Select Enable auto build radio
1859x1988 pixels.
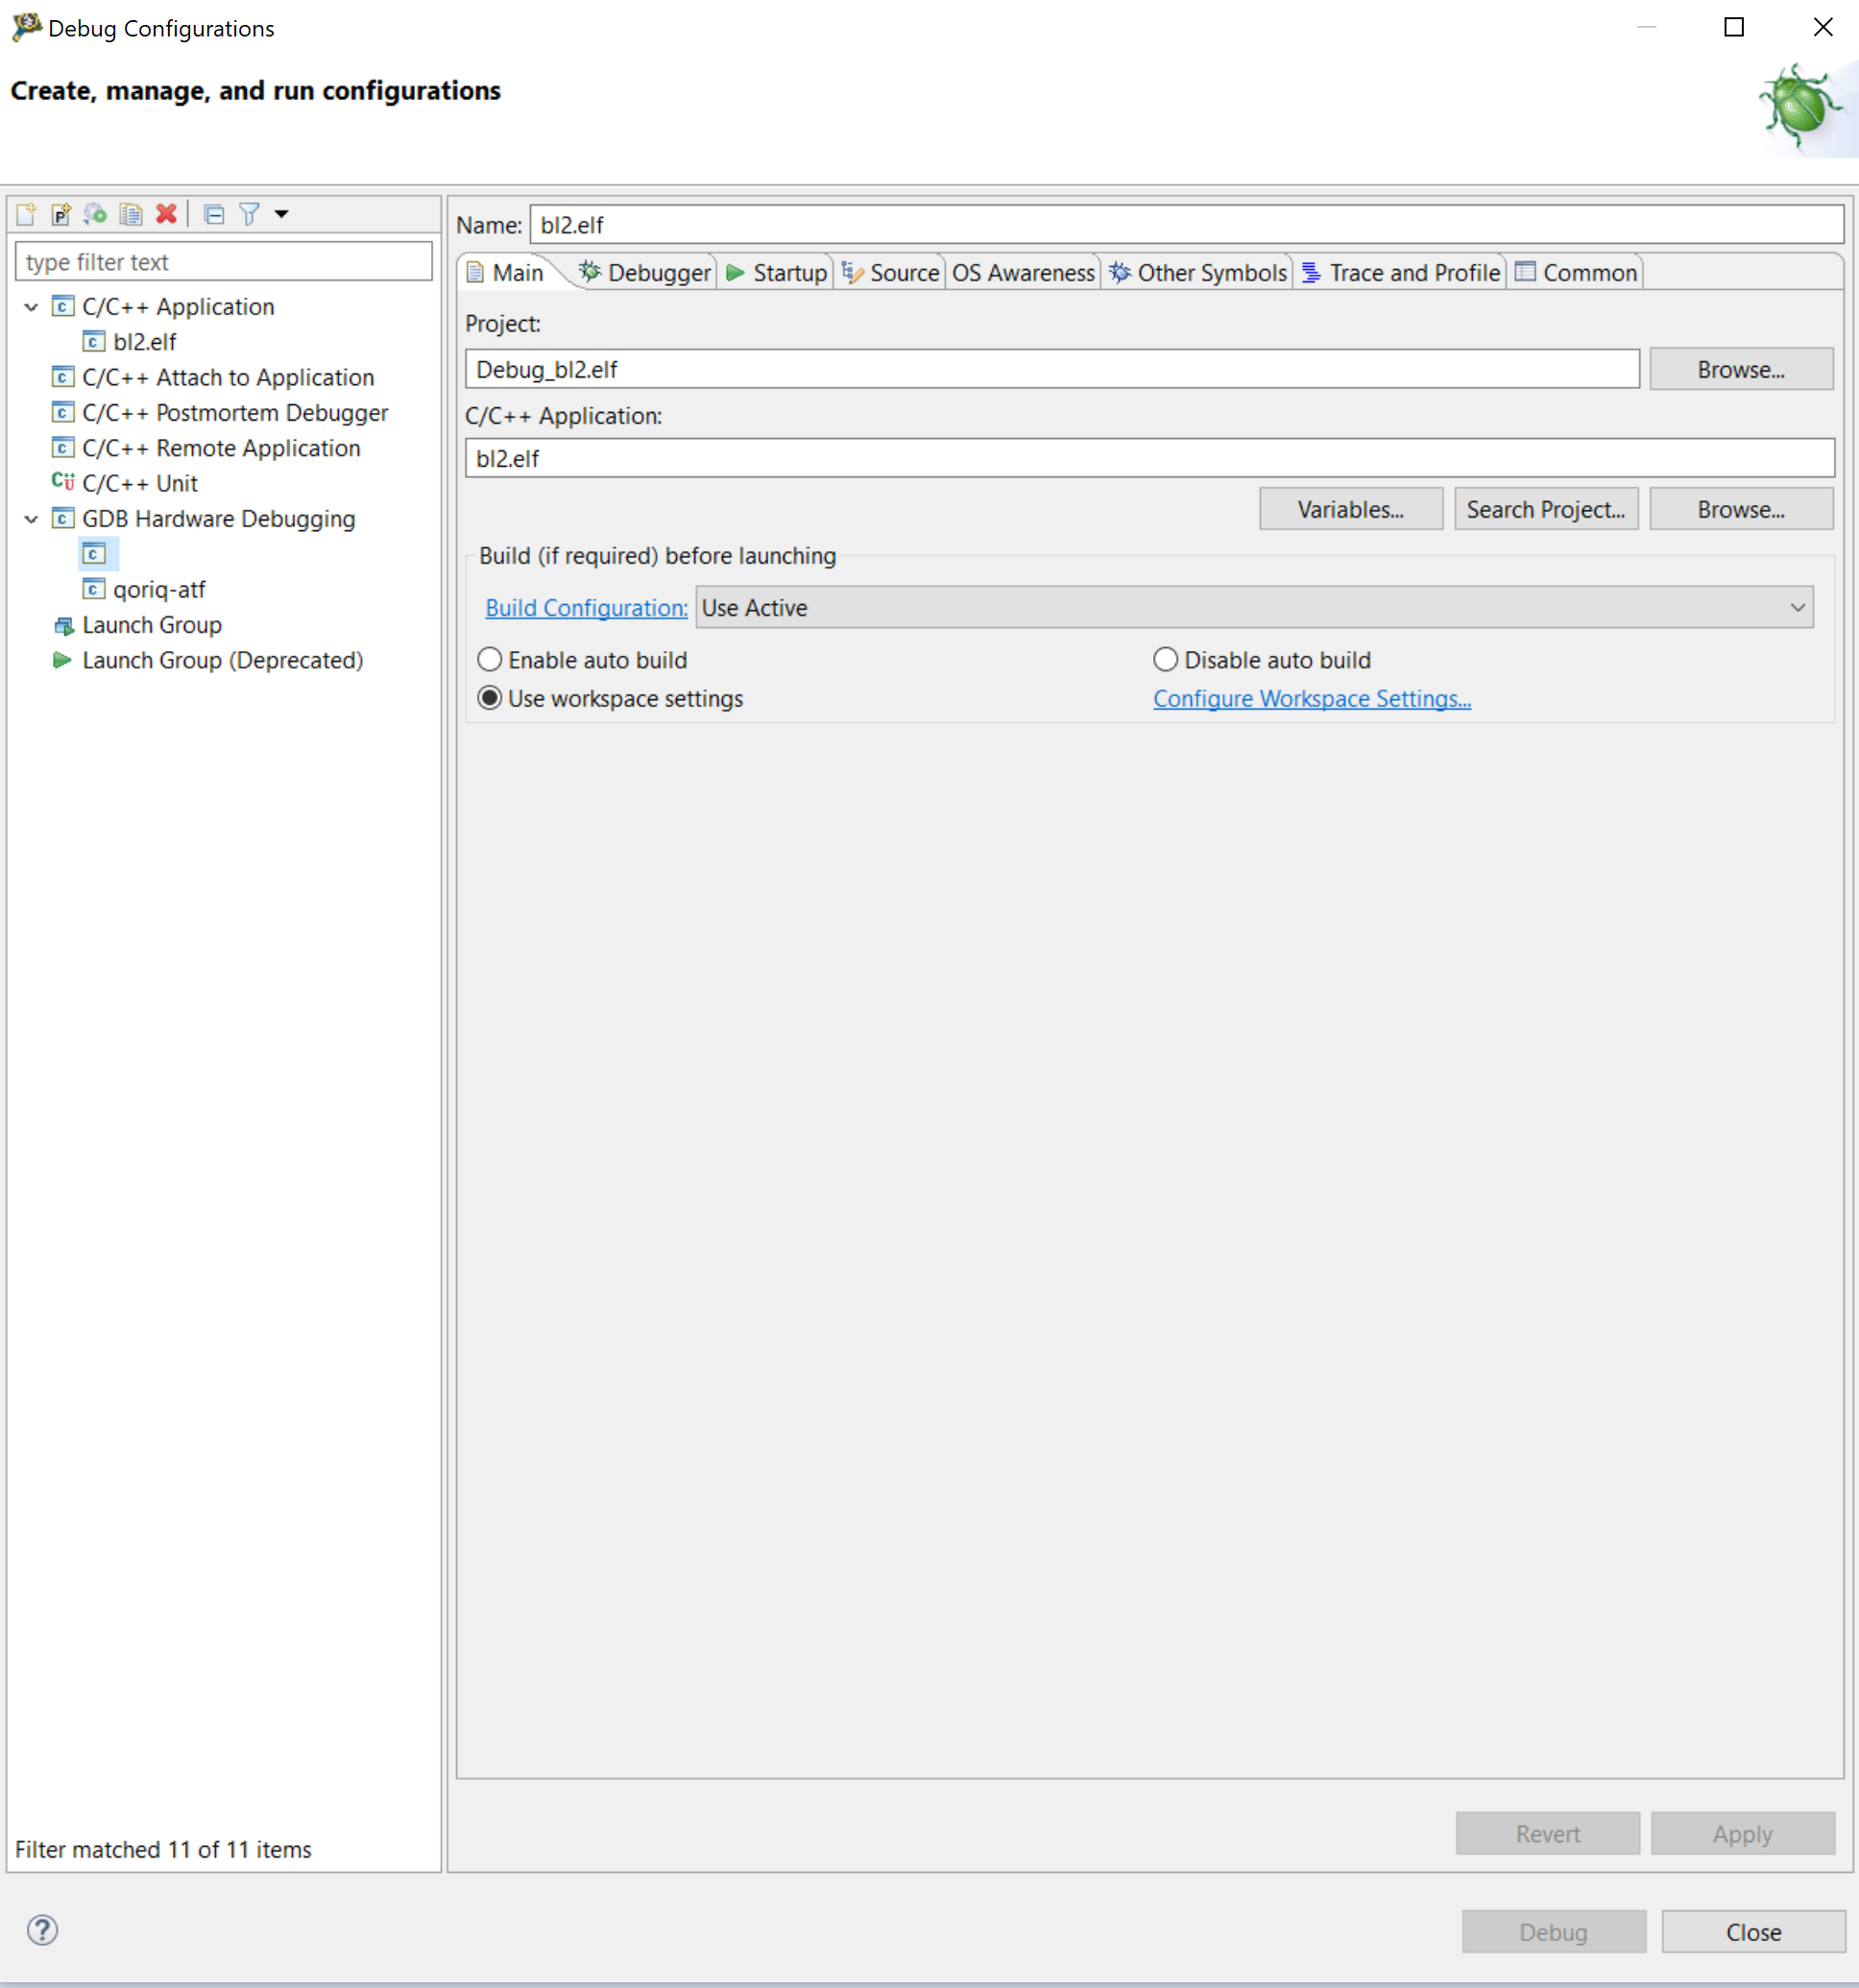[490, 660]
